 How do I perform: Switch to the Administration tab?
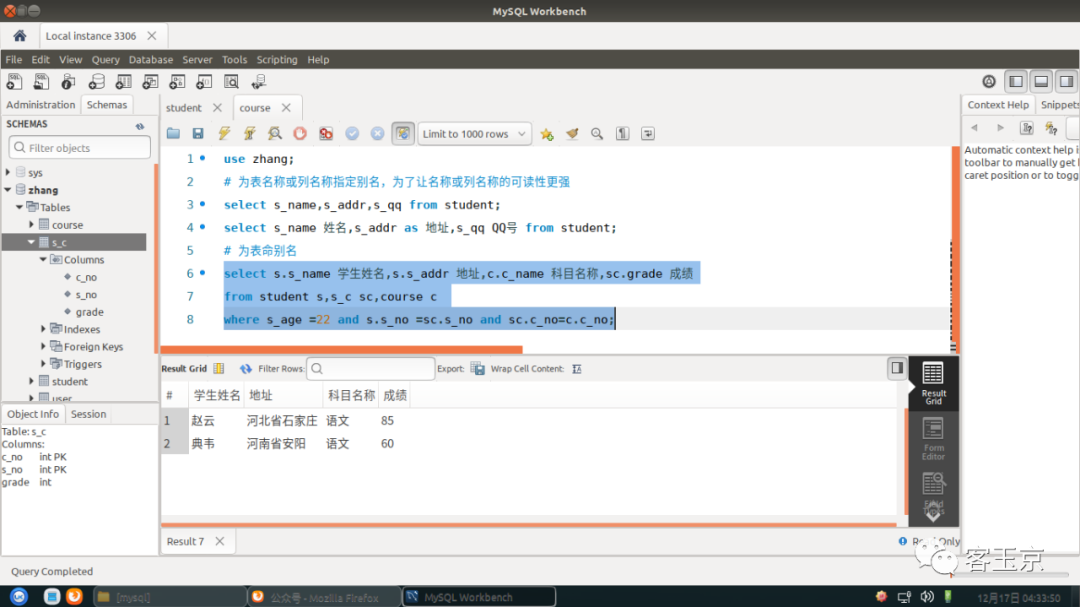(x=41, y=105)
